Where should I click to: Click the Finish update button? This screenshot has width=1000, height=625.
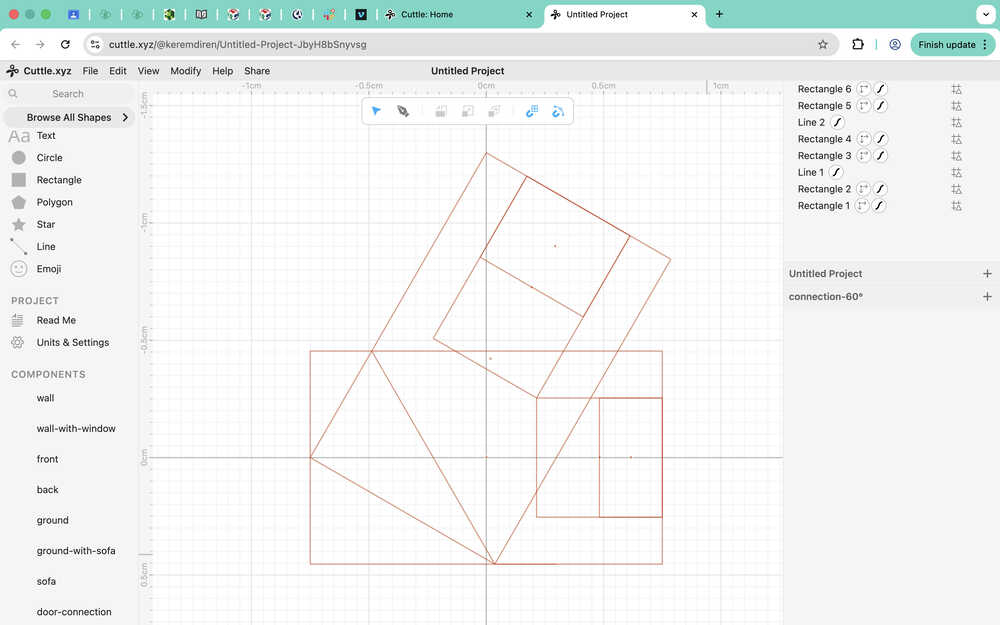946,44
